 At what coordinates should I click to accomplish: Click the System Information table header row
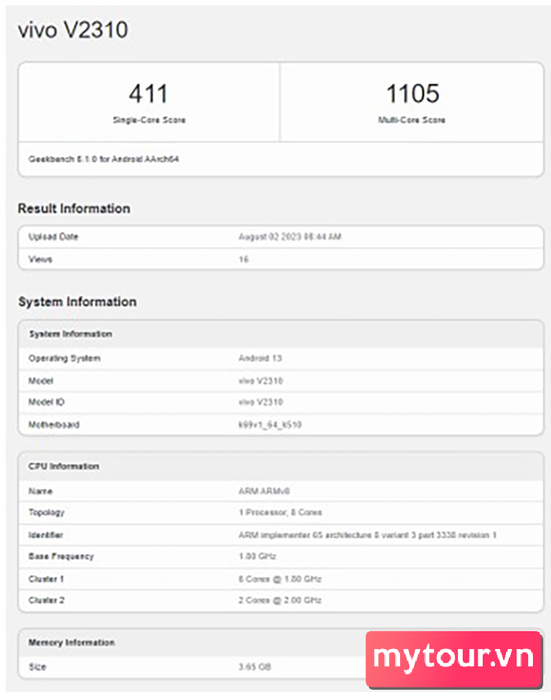pyautogui.click(x=281, y=334)
